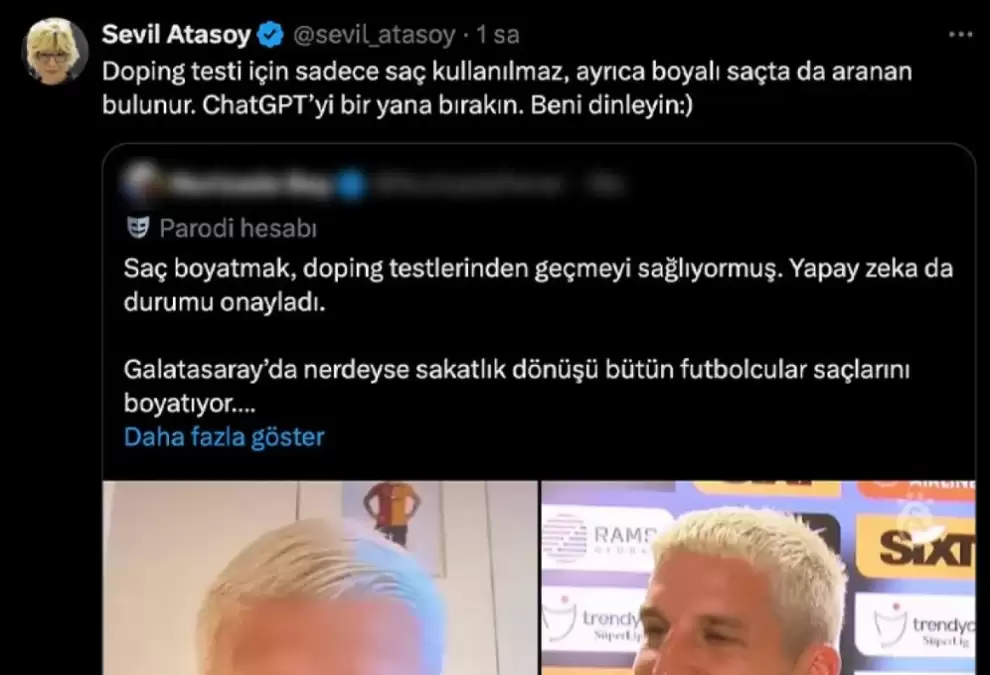The image size is (990, 675).
Task: Click the Galatasaray jersey figure in the left photo
Action: [x=392, y=513]
